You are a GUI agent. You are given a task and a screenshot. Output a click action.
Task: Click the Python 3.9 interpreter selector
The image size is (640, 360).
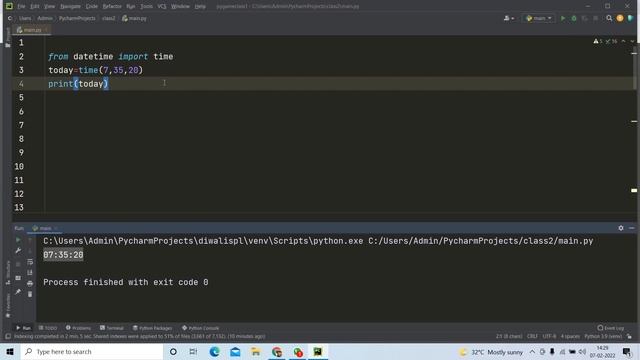pyautogui.click(x=603, y=336)
